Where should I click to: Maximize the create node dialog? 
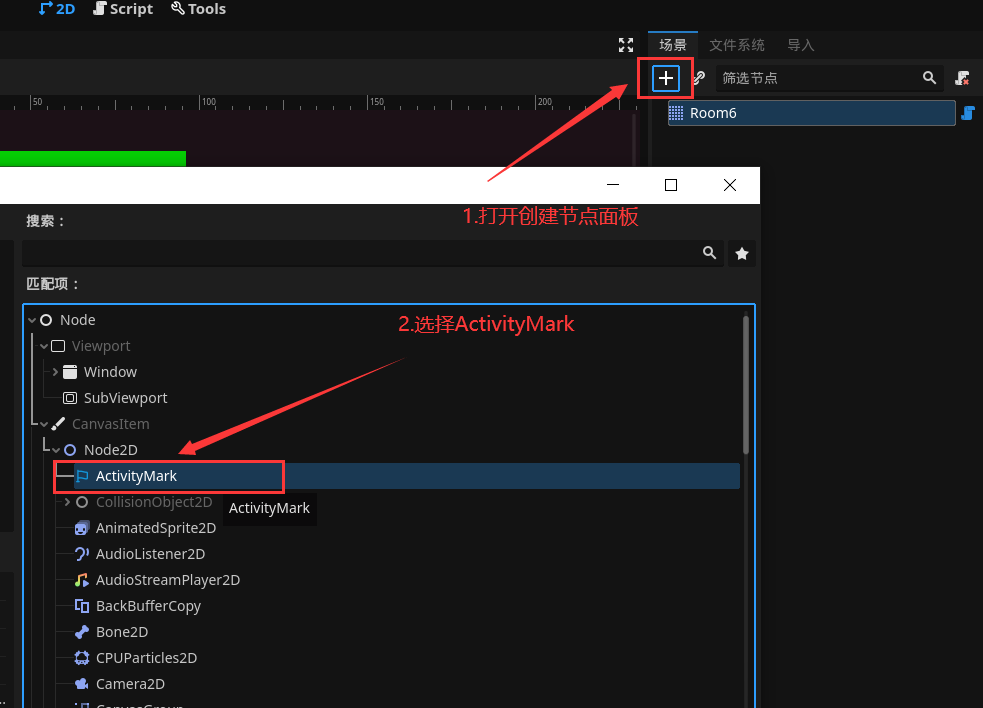tap(671, 185)
